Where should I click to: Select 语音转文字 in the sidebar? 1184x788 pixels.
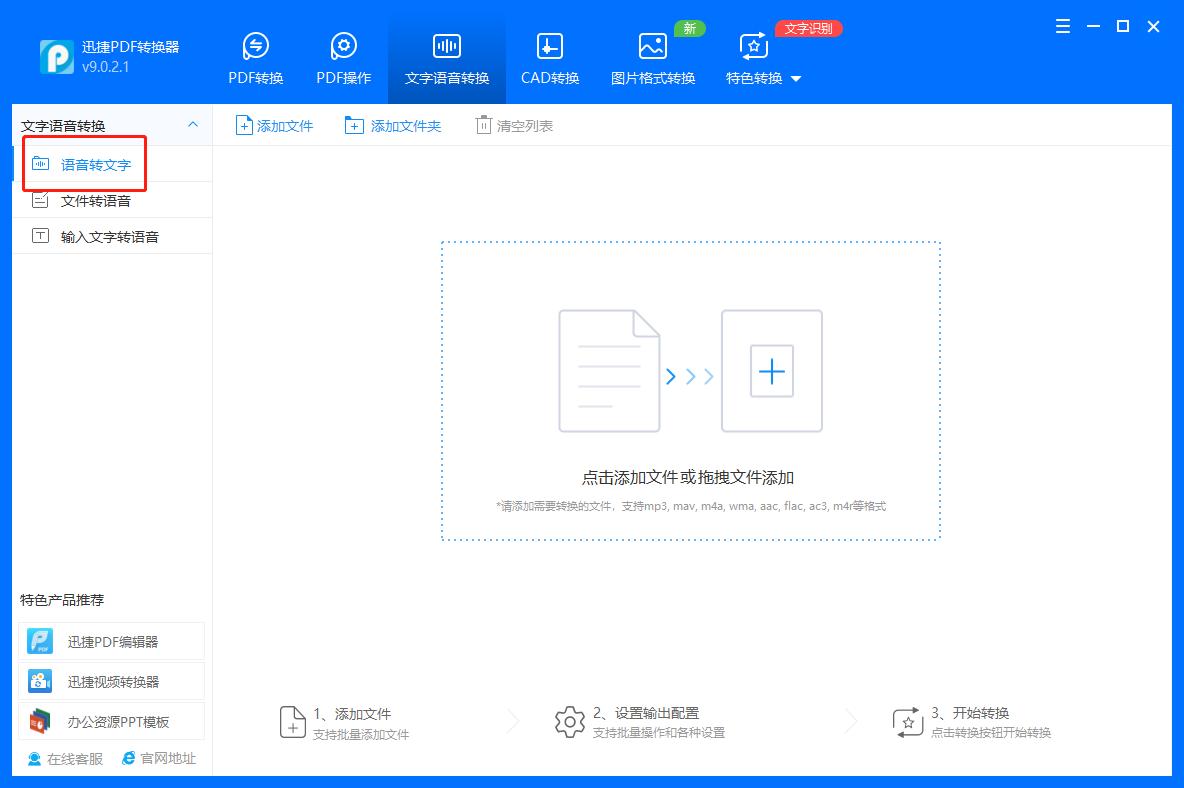click(113, 164)
